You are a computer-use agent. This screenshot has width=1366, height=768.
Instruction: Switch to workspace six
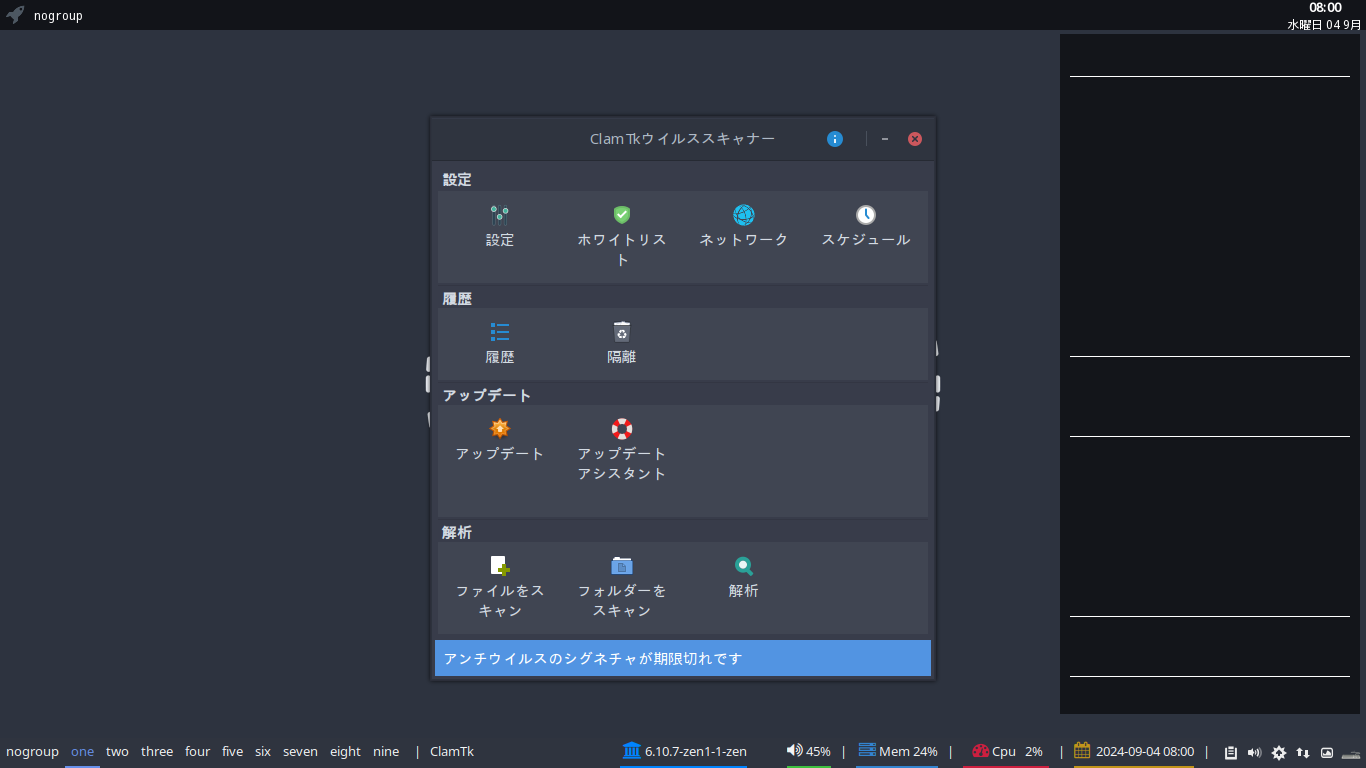263,751
